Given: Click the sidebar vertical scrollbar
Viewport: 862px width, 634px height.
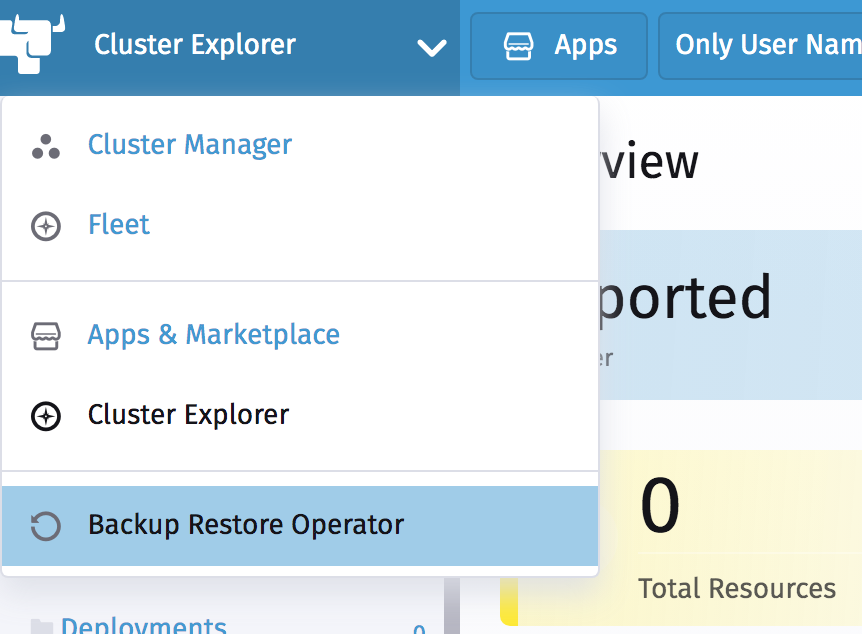Looking at the screenshot, I should [x=451, y=605].
